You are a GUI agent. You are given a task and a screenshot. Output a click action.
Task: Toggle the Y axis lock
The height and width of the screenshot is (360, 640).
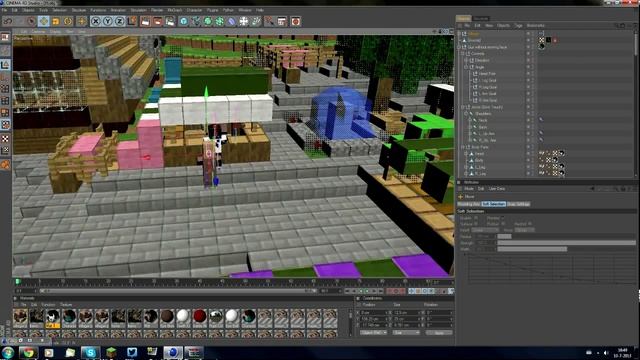(x=107, y=21)
